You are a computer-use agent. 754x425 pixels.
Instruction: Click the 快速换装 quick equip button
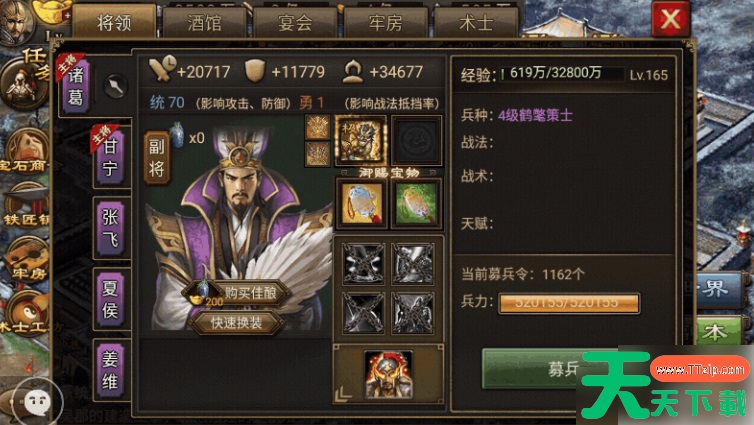pyautogui.click(x=236, y=323)
